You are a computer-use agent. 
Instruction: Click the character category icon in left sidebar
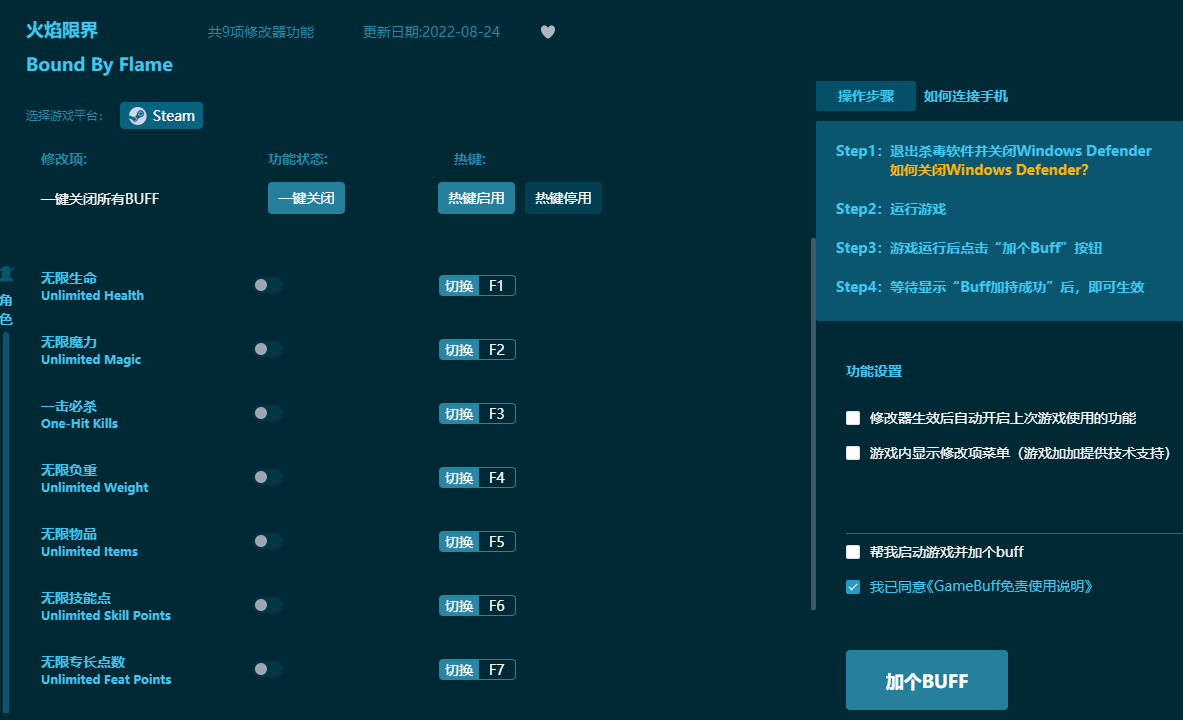[7, 274]
